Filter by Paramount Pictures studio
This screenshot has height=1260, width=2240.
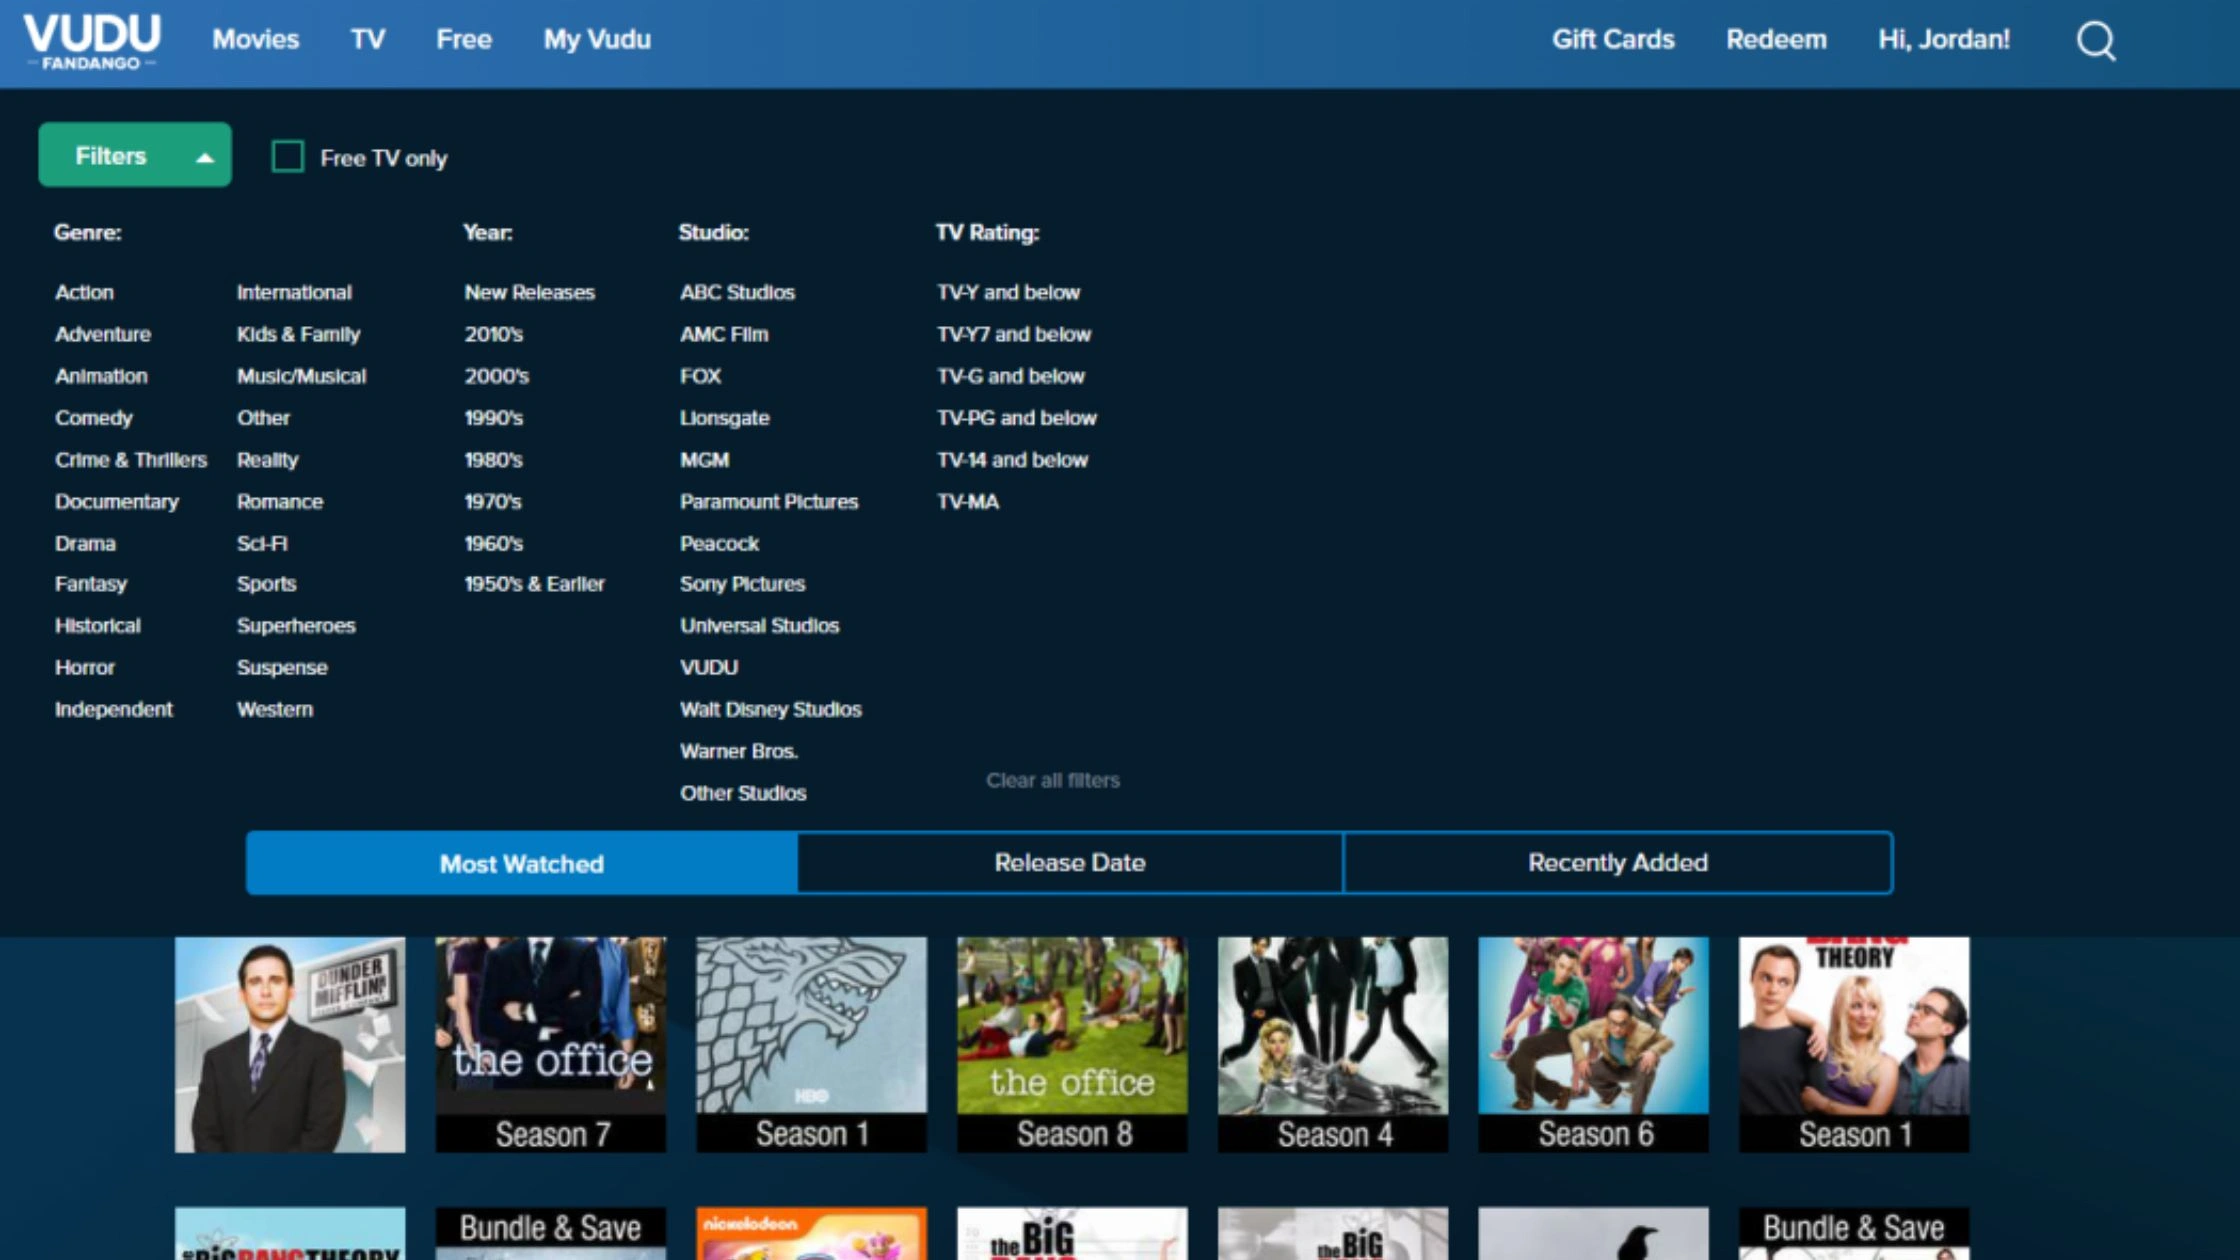[768, 501]
